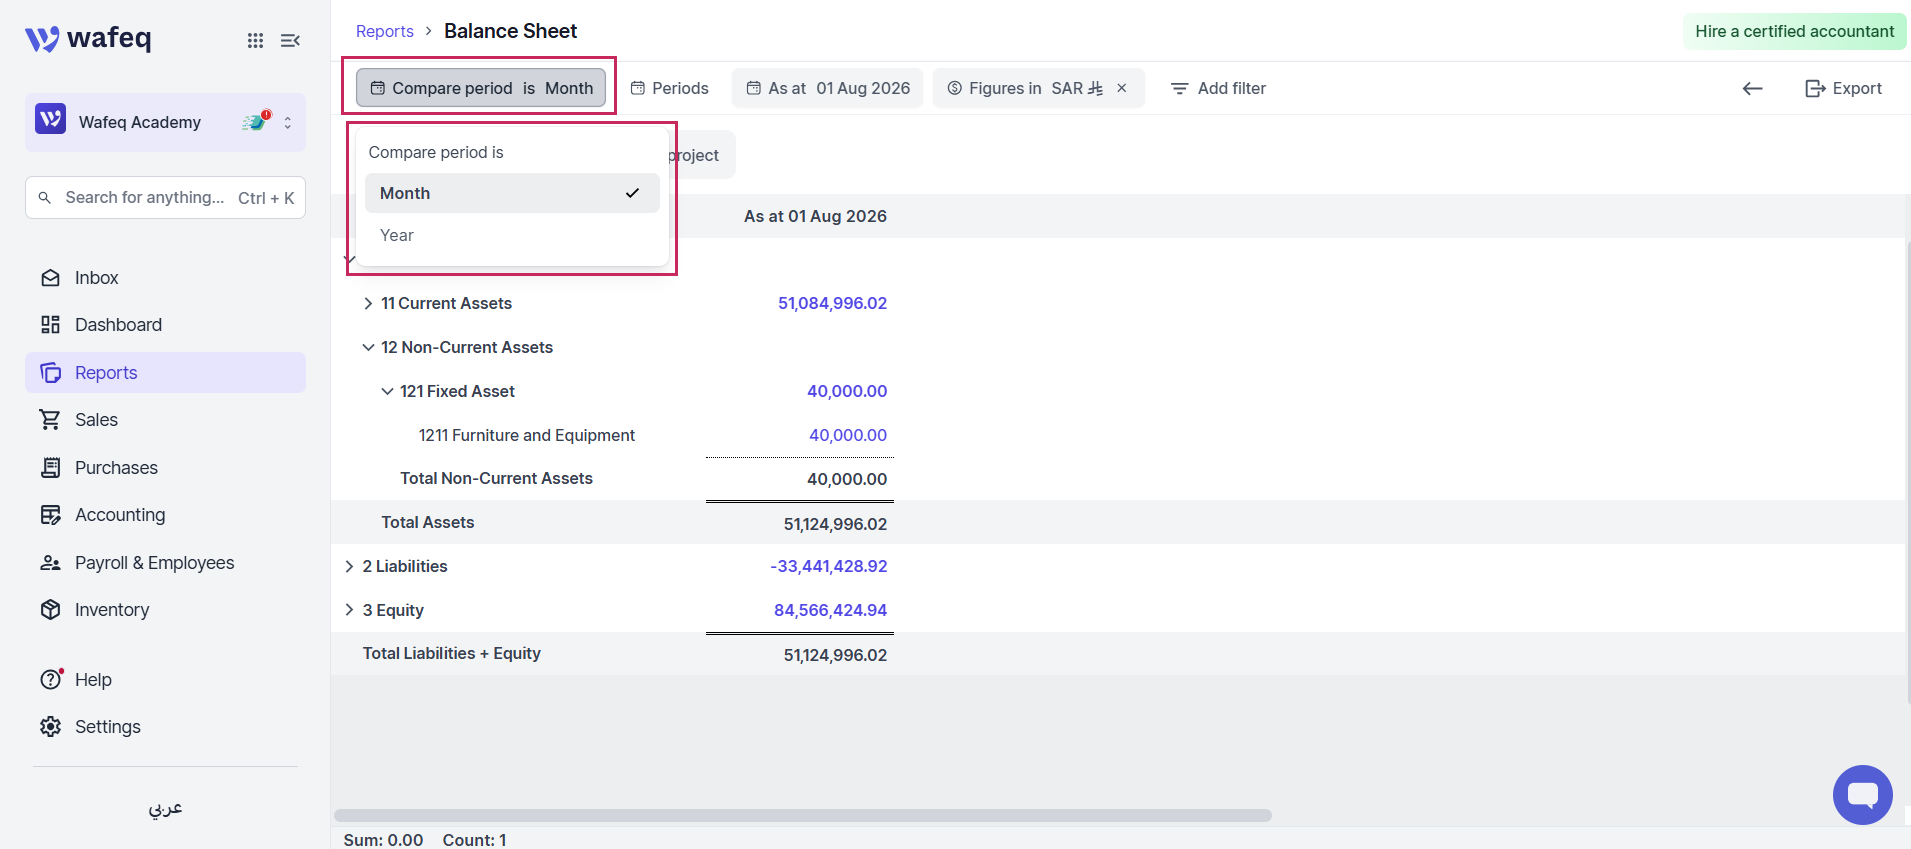The height and width of the screenshot is (849, 1911).
Task: Expand the 11 Current Assets row
Action: tap(368, 303)
